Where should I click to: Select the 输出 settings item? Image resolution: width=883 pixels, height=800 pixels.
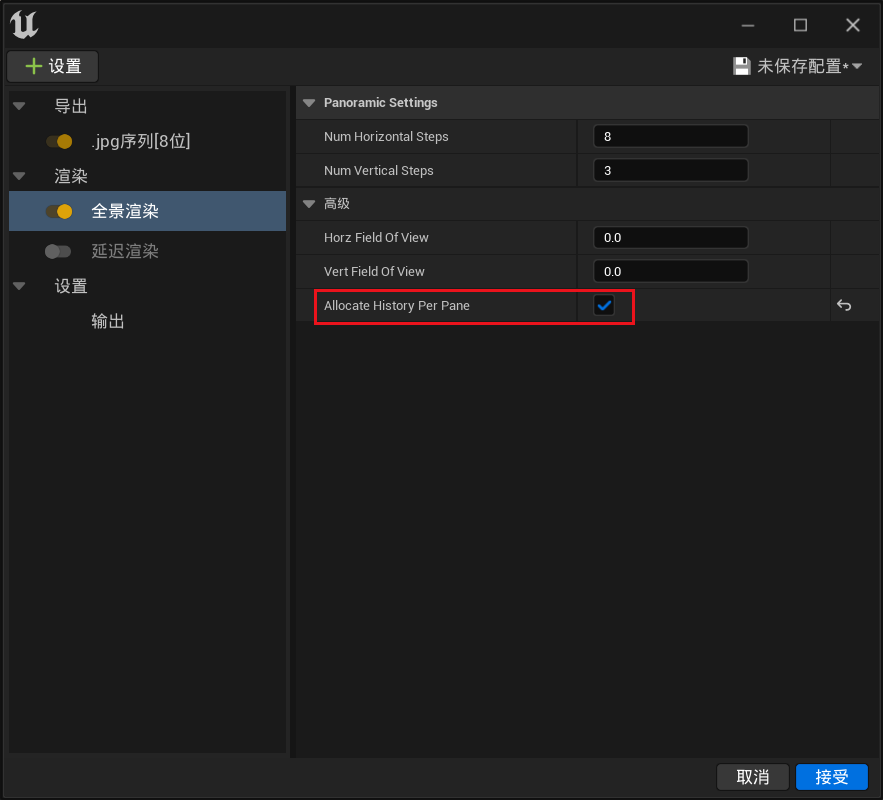[x=108, y=322]
